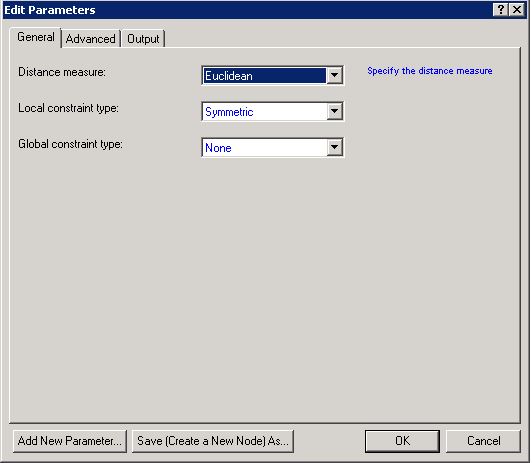Image resolution: width=532 pixels, height=463 pixels.
Task: Click the Add New Parameter button
Action: coord(70,441)
